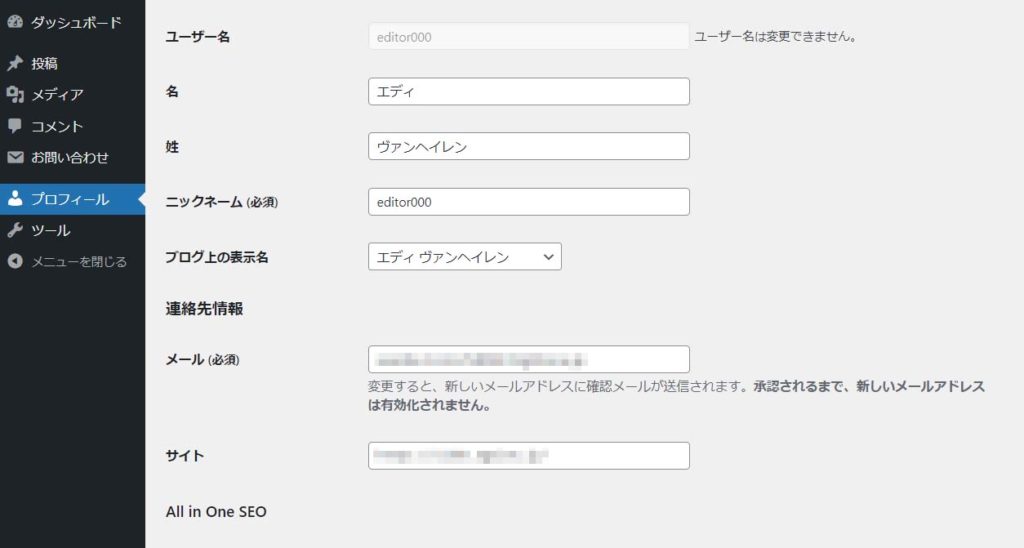The height and width of the screenshot is (548, 1024).
Task: Select the コメント menu item
Action: [x=57, y=126]
